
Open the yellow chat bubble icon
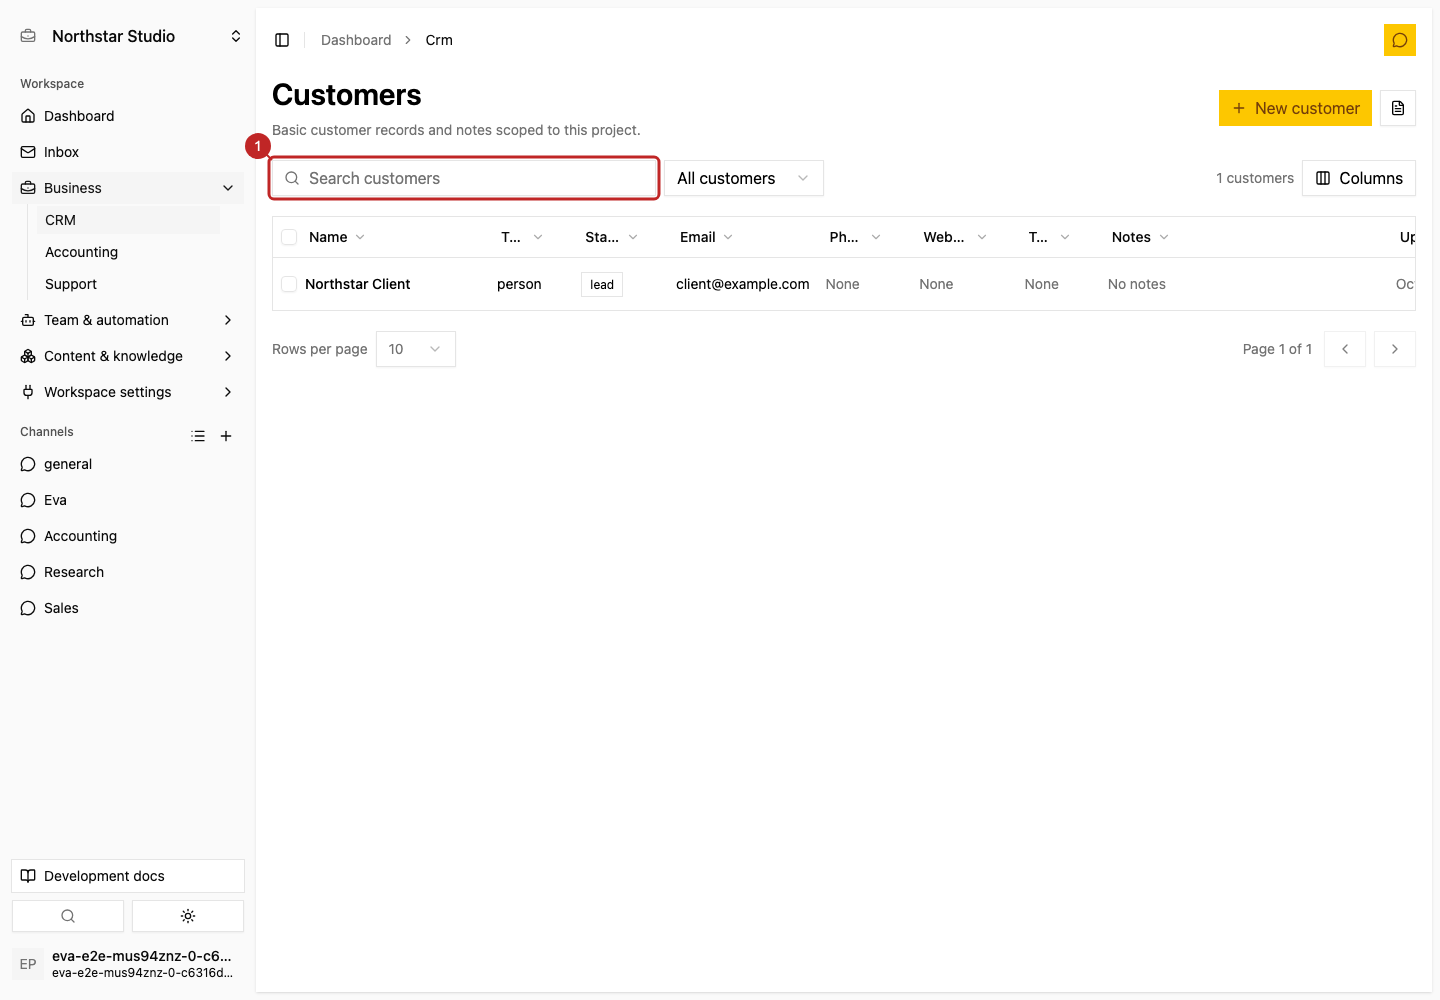click(1400, 40)
